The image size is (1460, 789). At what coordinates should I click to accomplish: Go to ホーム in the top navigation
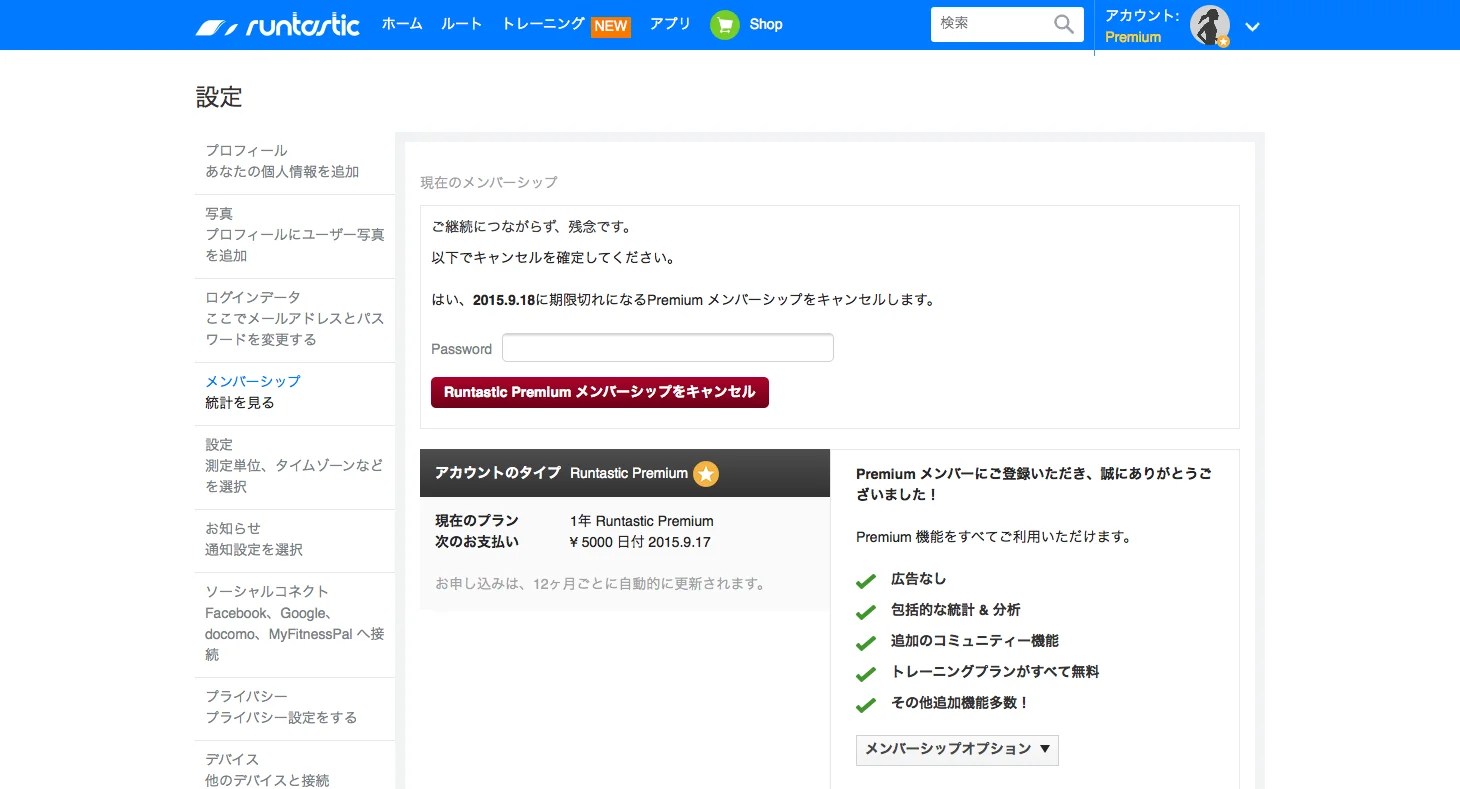[402, 24]
